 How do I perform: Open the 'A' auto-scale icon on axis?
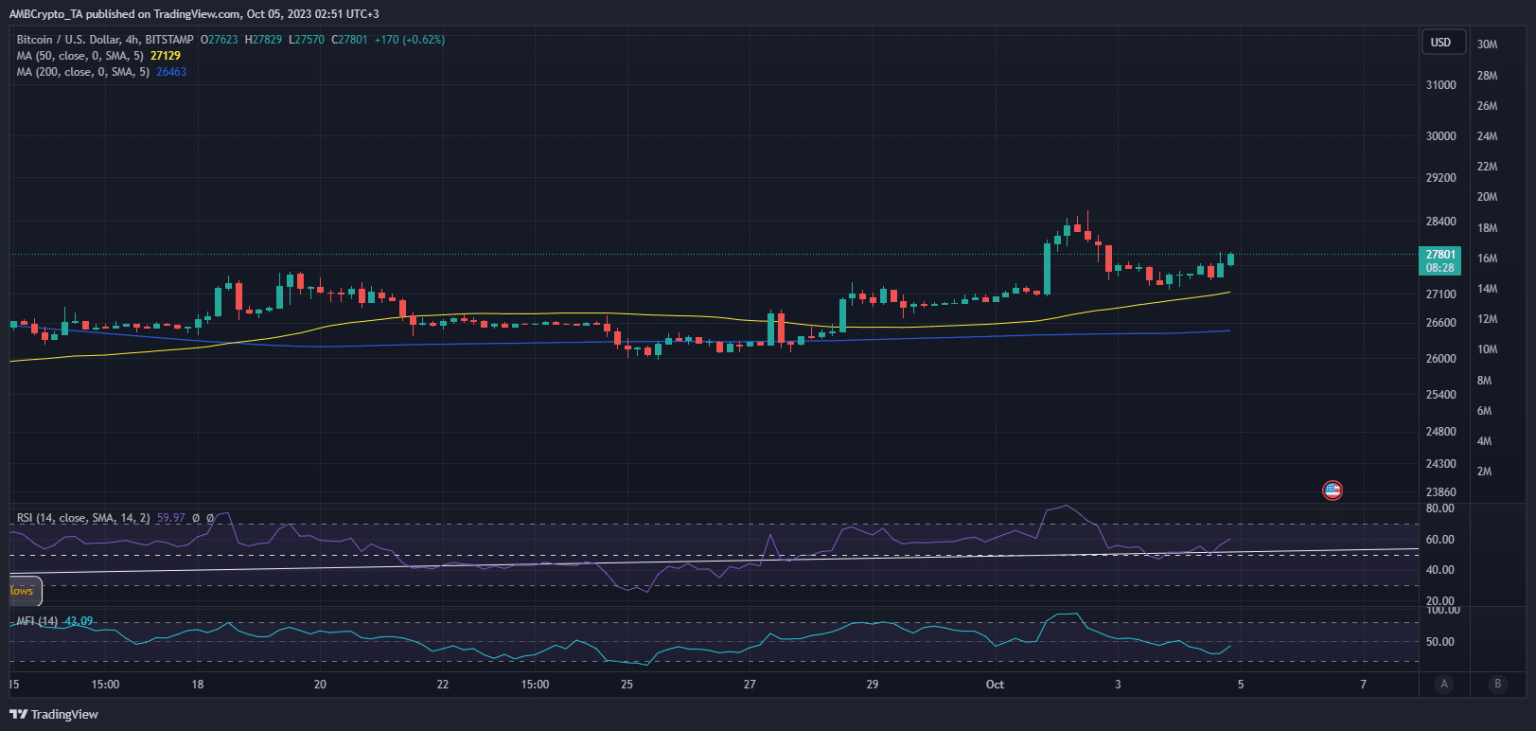click(1444, 683)
